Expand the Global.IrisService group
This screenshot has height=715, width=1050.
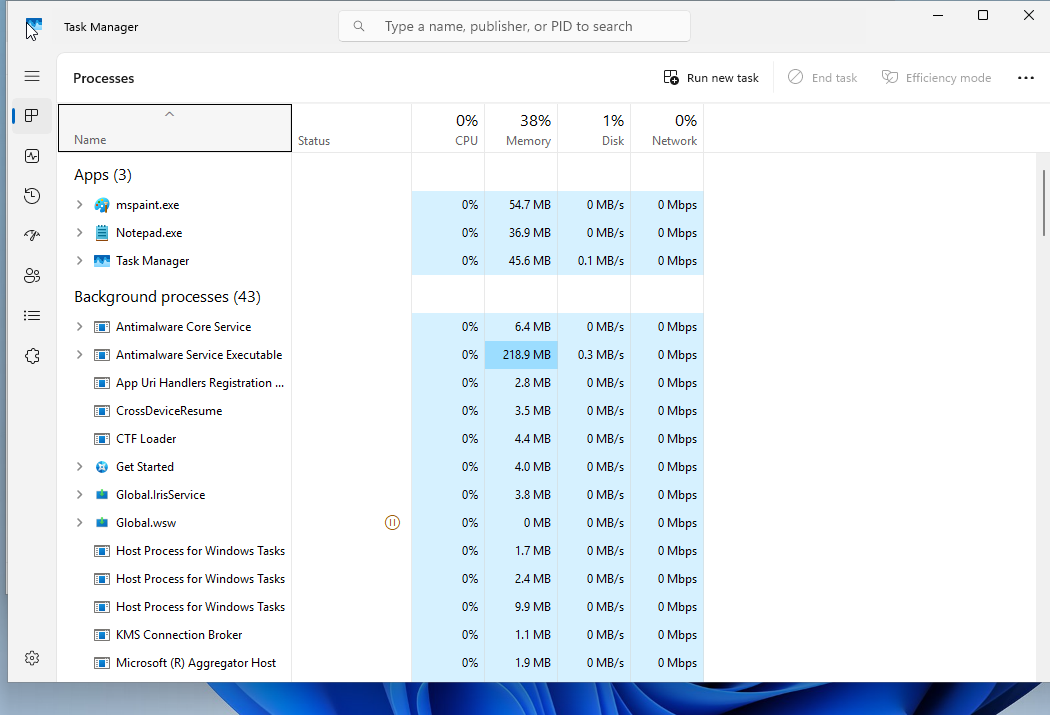click(79, 495)
